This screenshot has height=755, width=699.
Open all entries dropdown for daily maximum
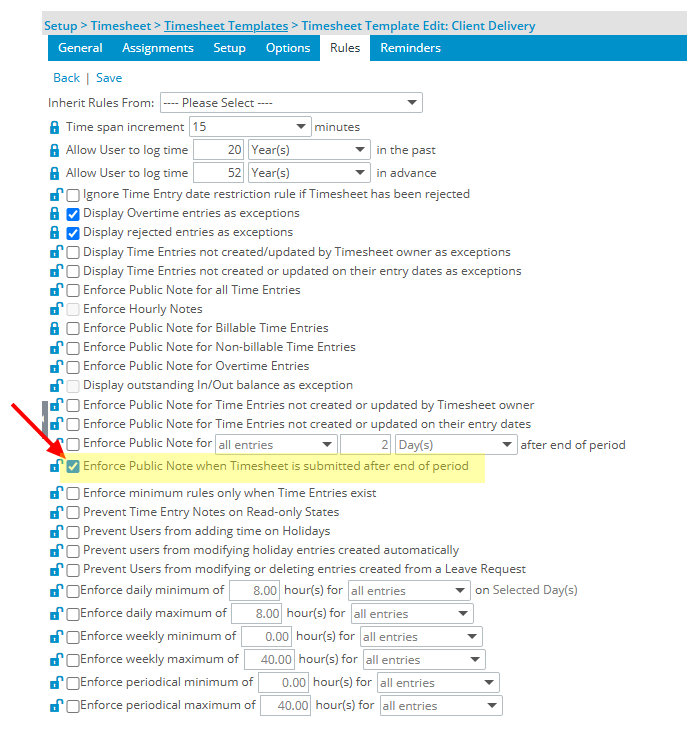pyautogui.click(x=412, y=614)
